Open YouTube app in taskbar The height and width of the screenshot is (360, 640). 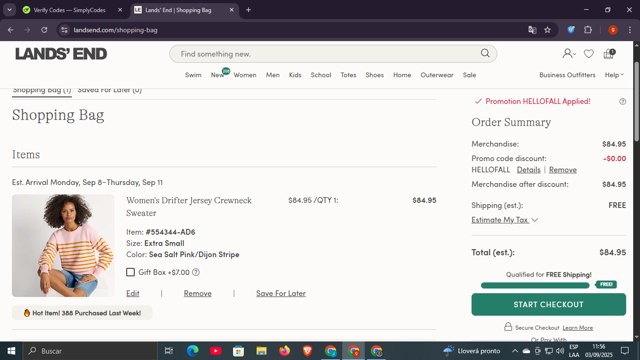click(216, 351)
